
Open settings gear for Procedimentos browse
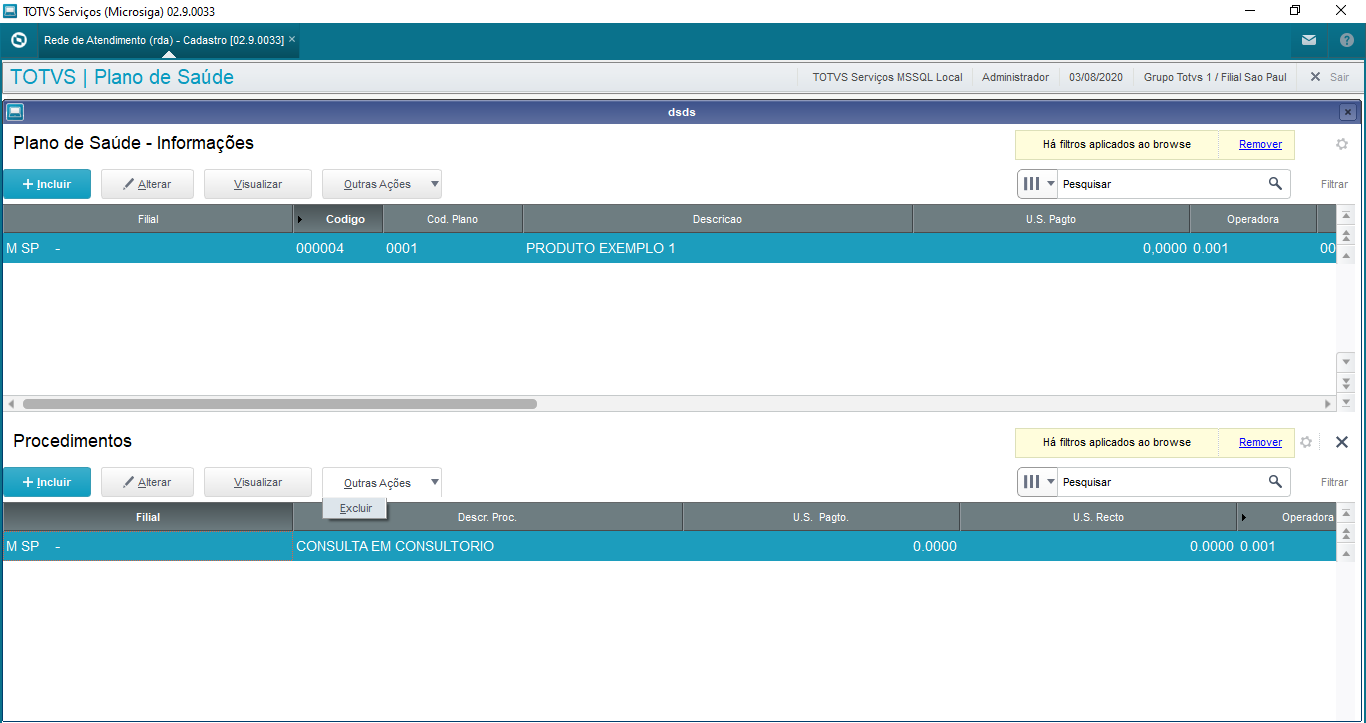click(1305, 442)
